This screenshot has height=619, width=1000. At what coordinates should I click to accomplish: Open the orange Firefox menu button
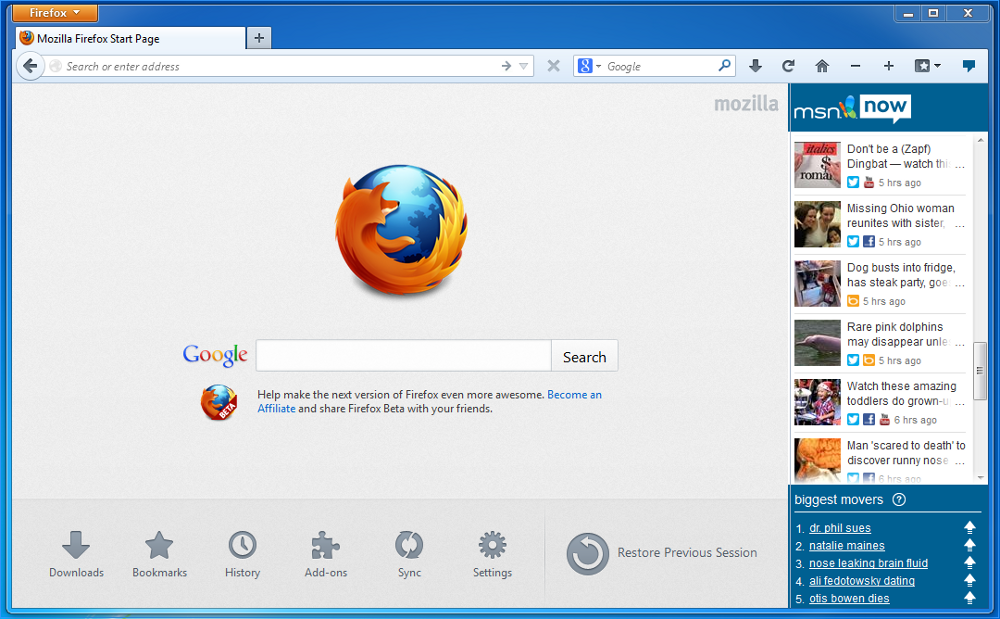point(55,13)
